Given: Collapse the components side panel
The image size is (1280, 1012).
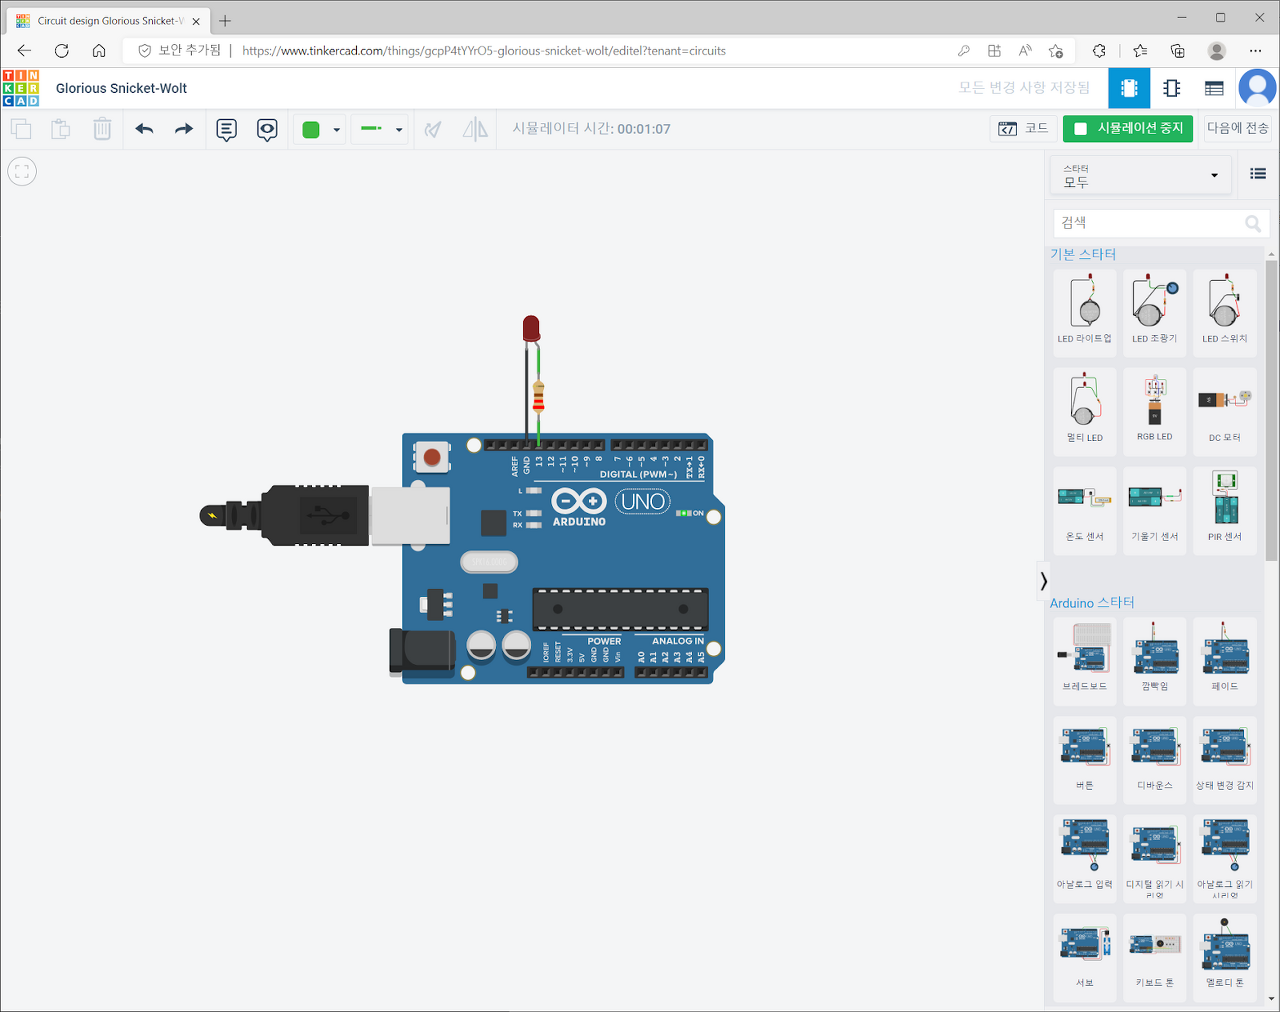Looking at the screenshot, I should tap(1043, 580).
